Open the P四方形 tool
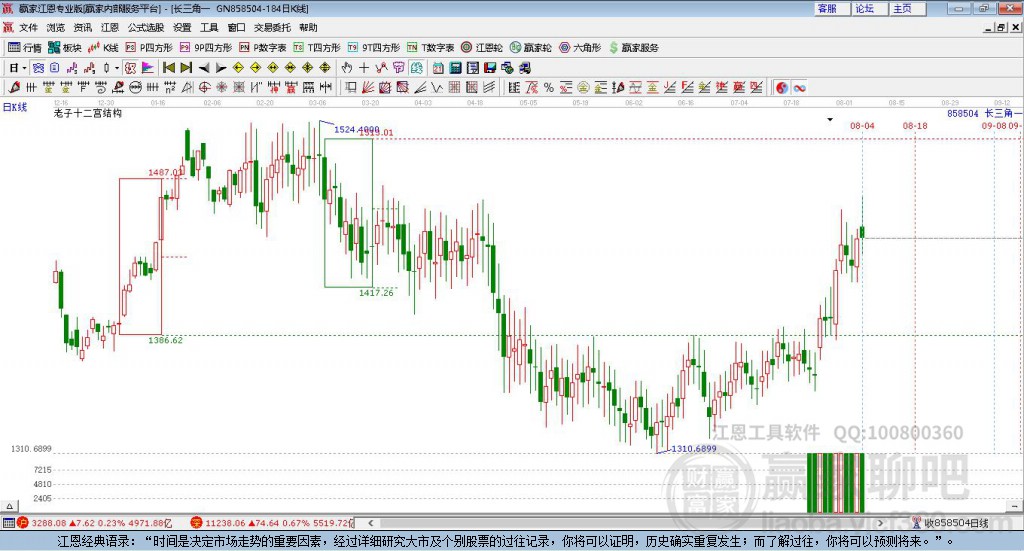Screen dimensions: 1024x551 (x=149, y=48)
